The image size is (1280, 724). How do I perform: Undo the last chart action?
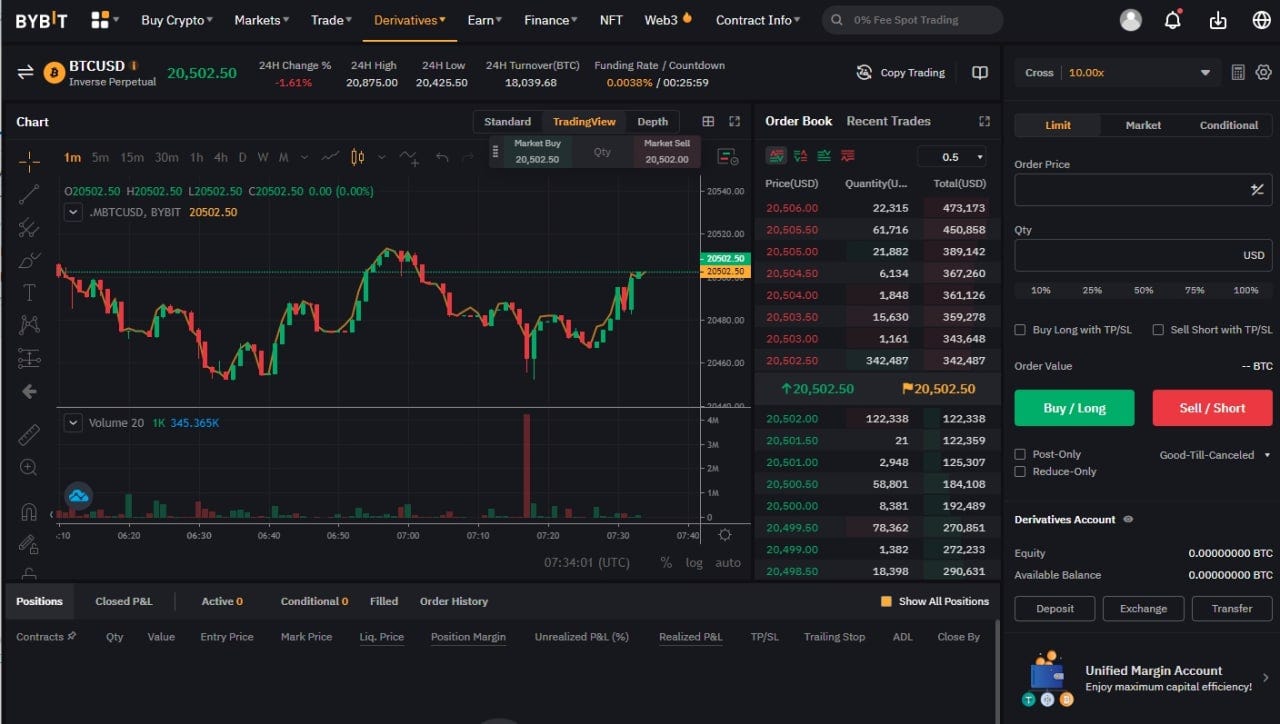click(442, 157)
